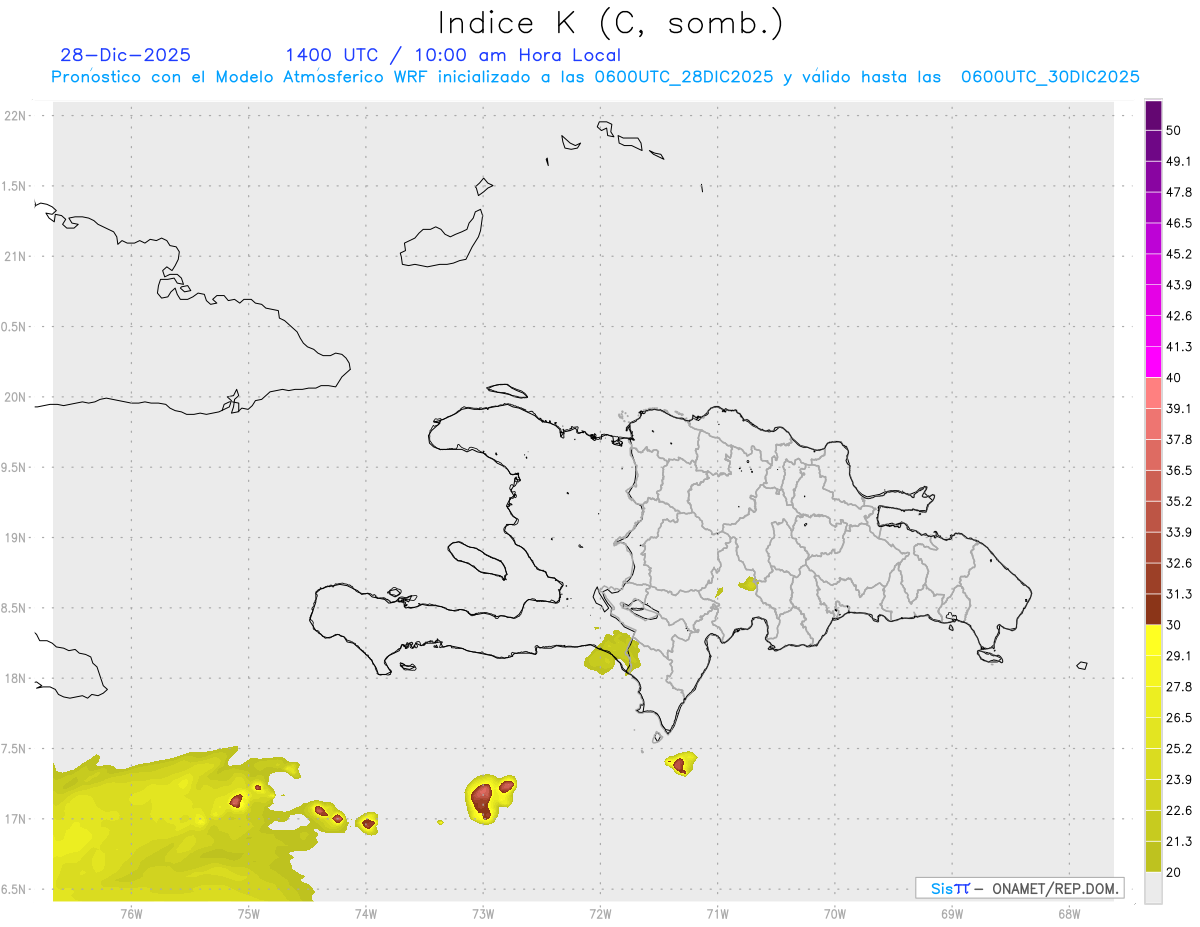The height and width of the screenshot is (927, 1200).
Task: Select the "28-Dic-2025" date text
Action: pyautogui.click(x=125, y=55)
